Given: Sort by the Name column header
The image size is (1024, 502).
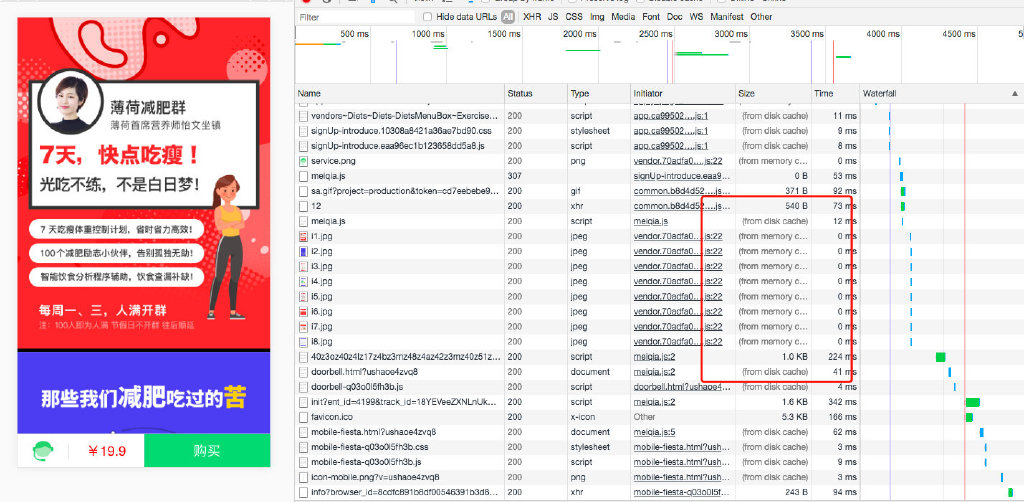Looking at the screenshot, I should tap(400, 93).
